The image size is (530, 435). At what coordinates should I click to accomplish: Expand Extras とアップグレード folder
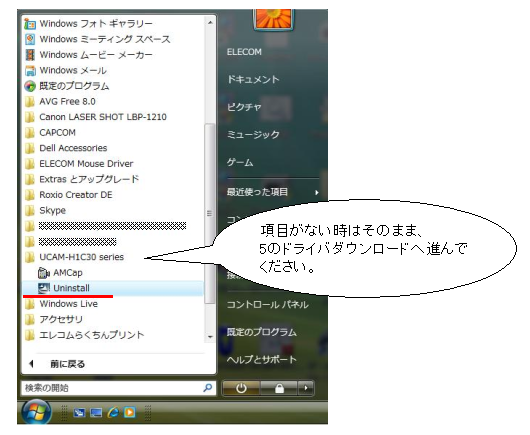pyautogui.click(x=89, y=179)
